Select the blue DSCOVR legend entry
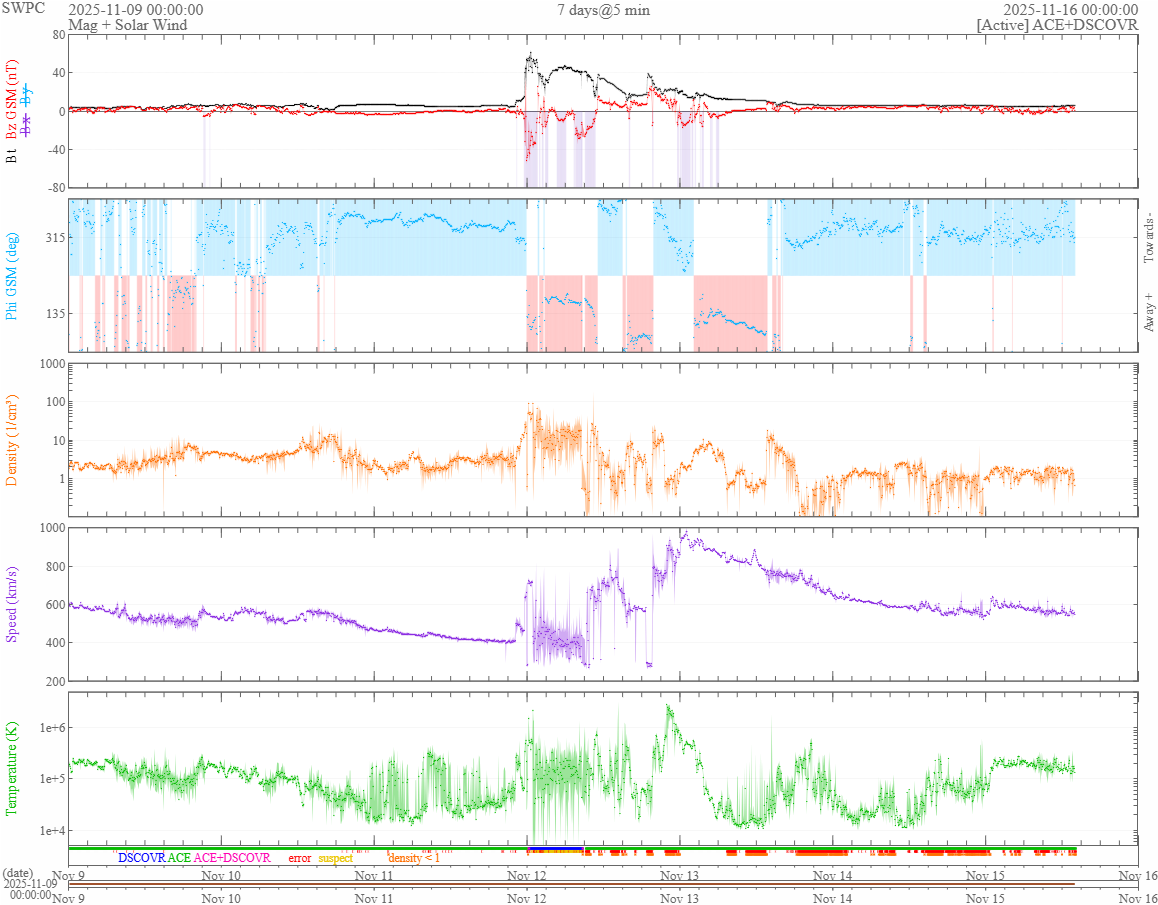1158x905 pixels. tap(141, 858)
